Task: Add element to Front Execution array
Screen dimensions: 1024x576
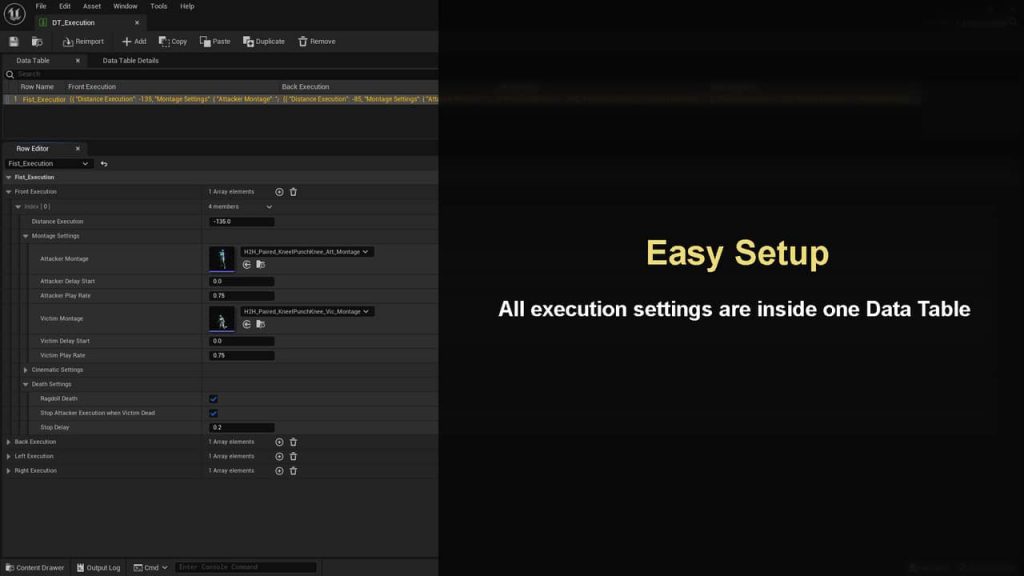Action: tap(280, 192)
